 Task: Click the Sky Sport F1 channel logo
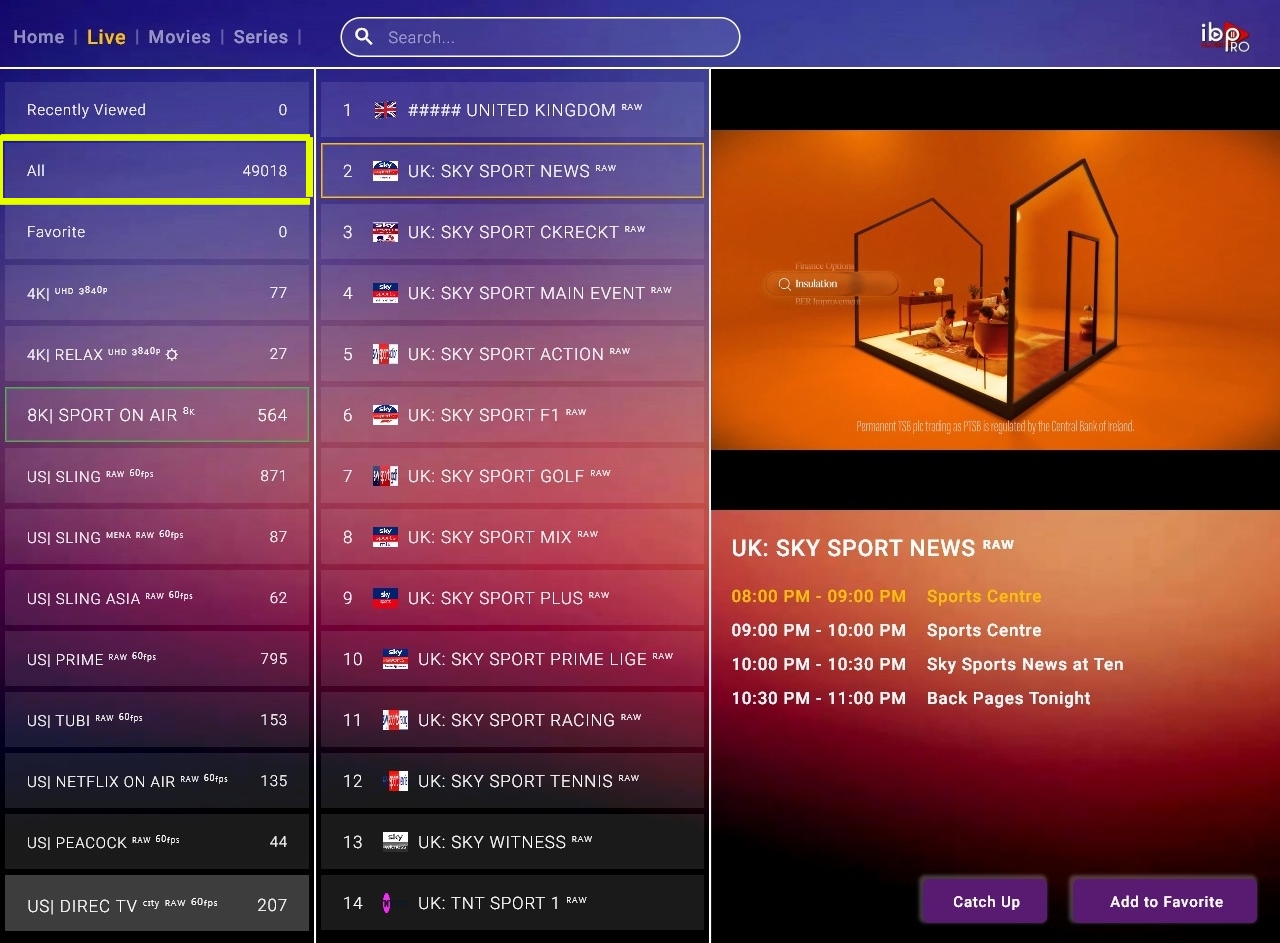click(385, 415)
